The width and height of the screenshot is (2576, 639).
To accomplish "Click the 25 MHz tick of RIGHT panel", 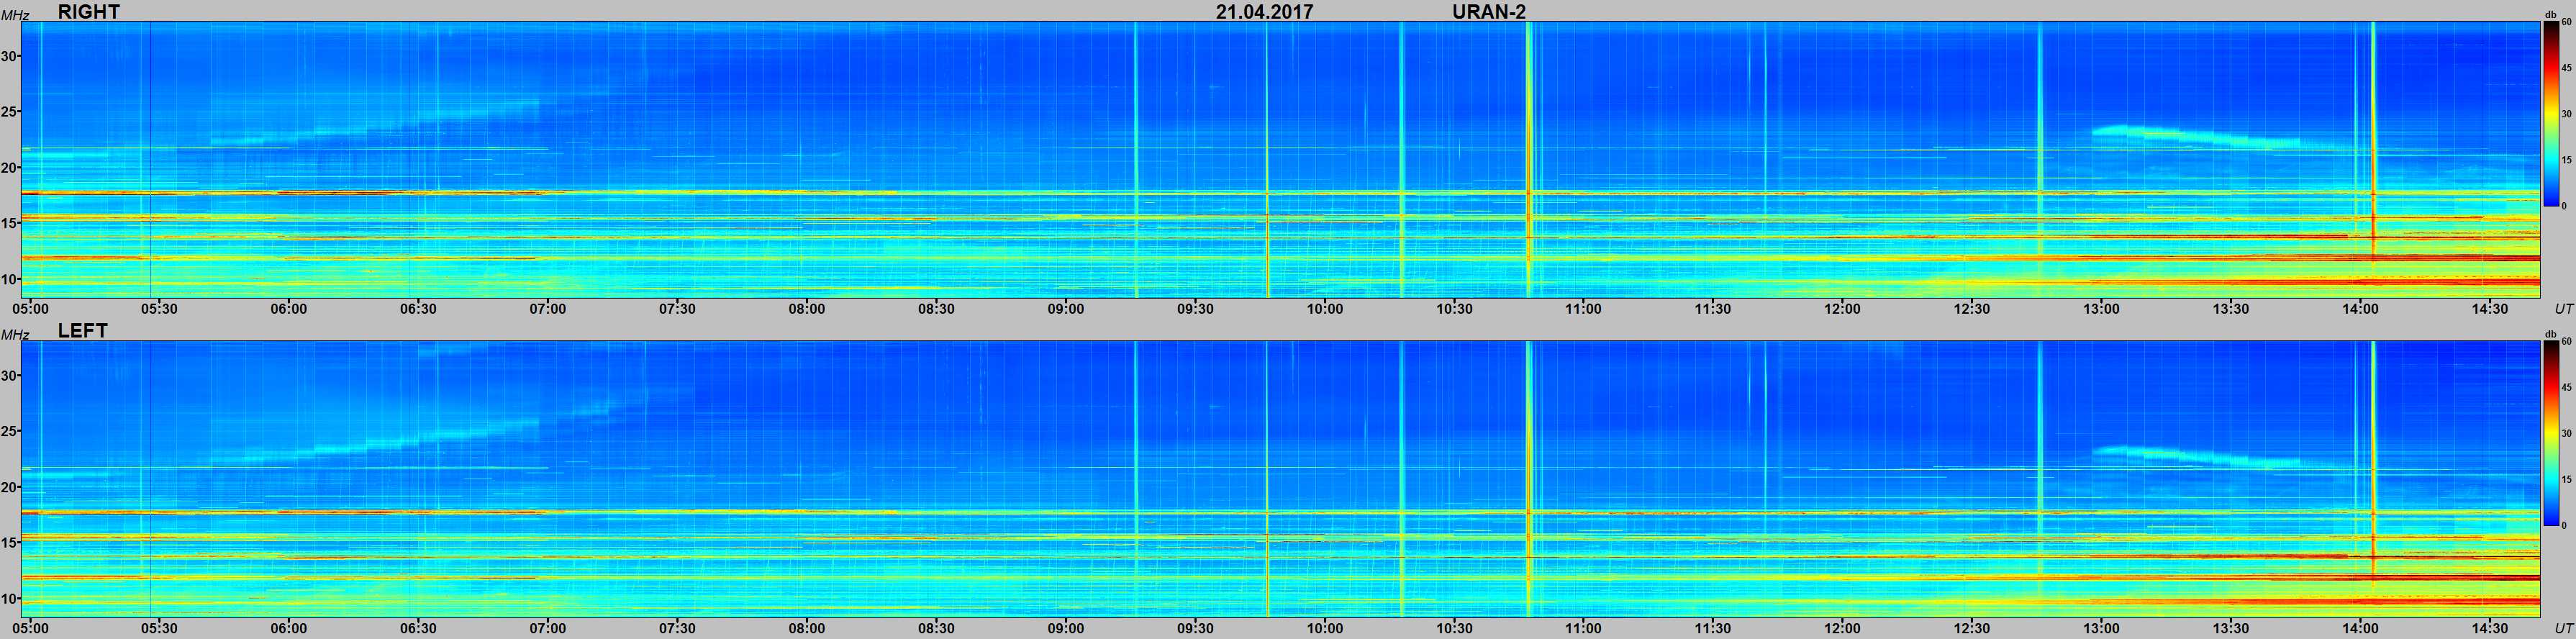I will [x=9, y=112].
